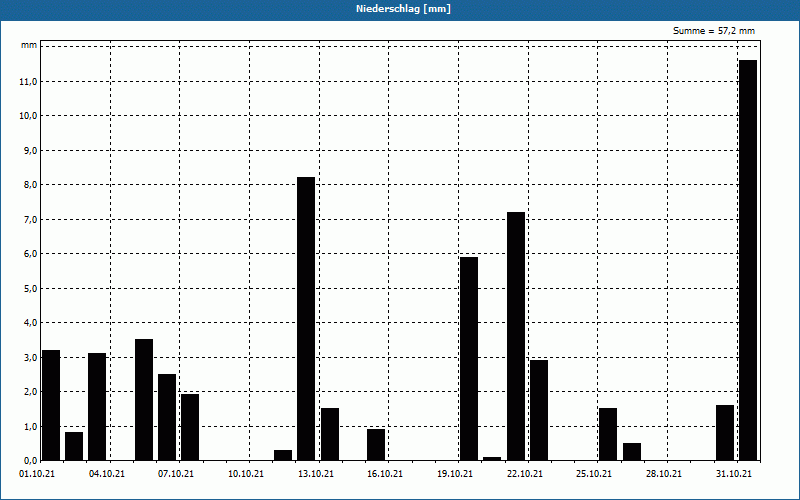This screenshot has height=500, width=800.
Task: Click the 31.10.21 date label
Action: point(734,474)
